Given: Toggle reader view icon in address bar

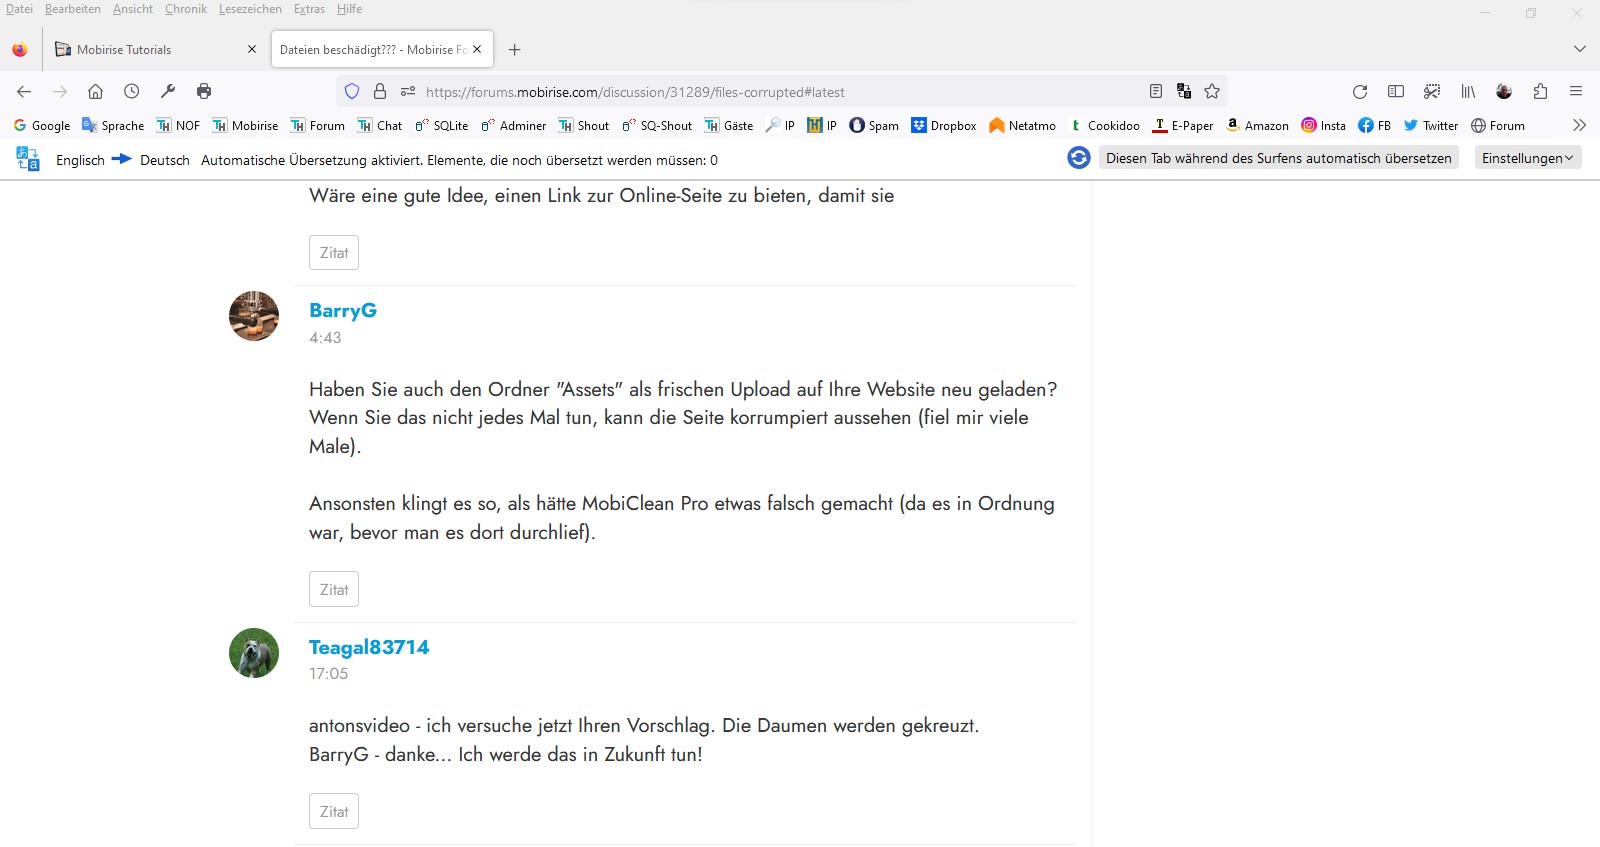Looking at the screenshot, I should [x=1156, y=92].
